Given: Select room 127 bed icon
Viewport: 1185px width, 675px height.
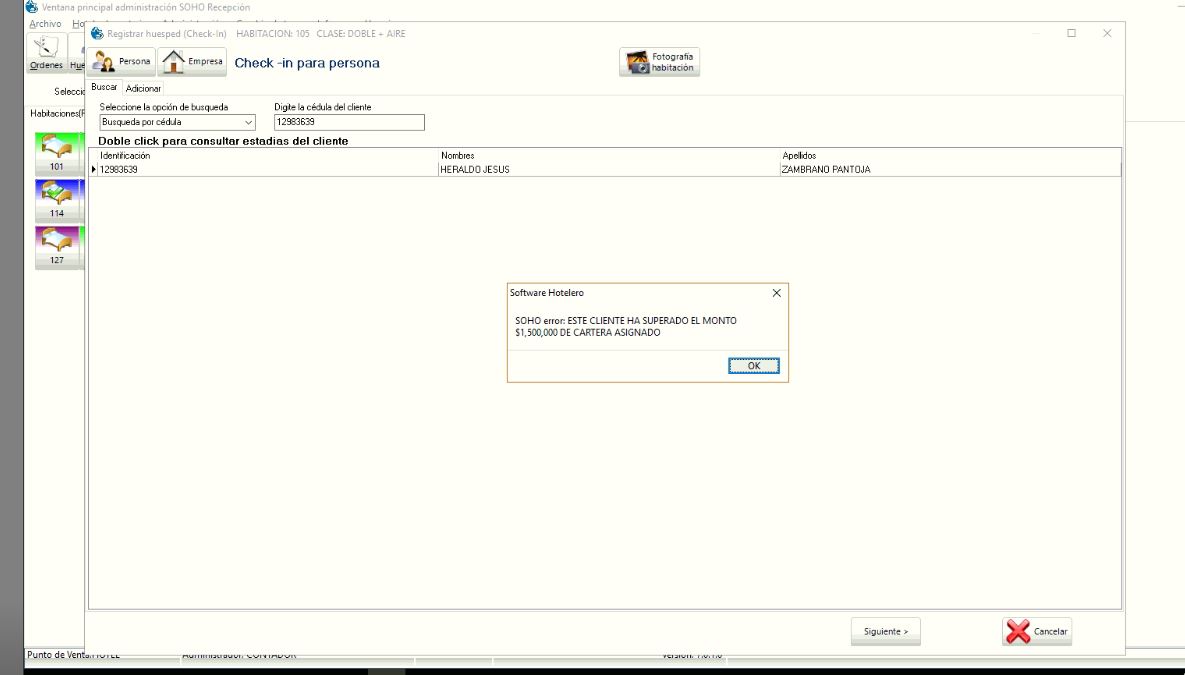Looking at the screenshot, I should [56, 246].
